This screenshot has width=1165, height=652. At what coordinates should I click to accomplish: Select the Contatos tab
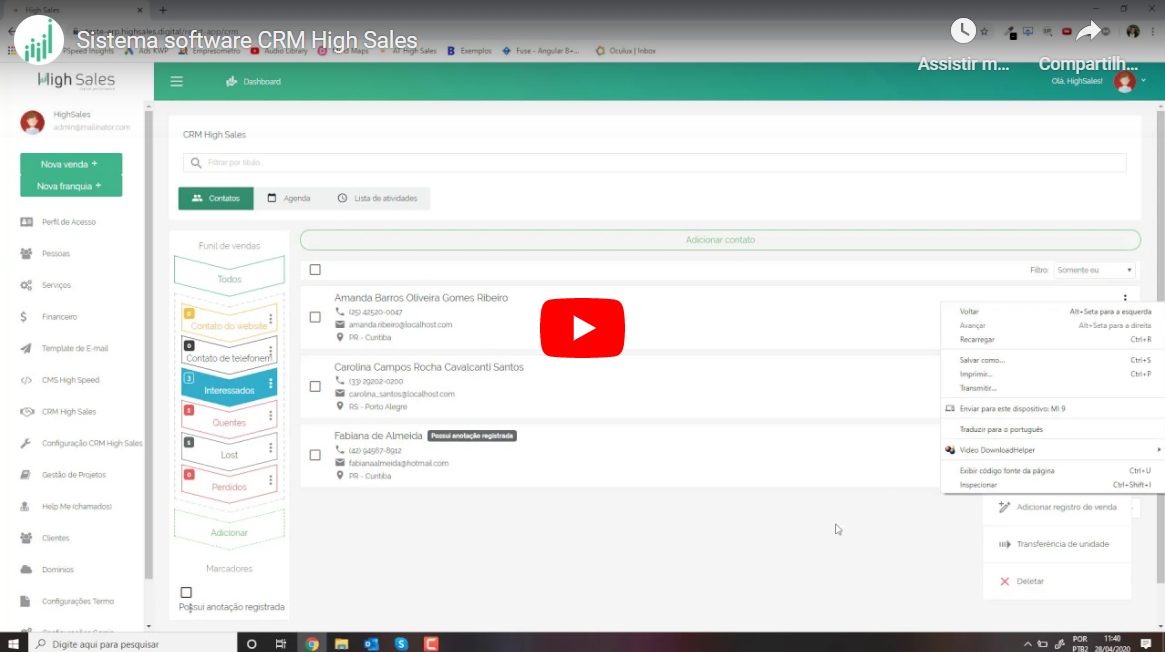pos(215,198)
